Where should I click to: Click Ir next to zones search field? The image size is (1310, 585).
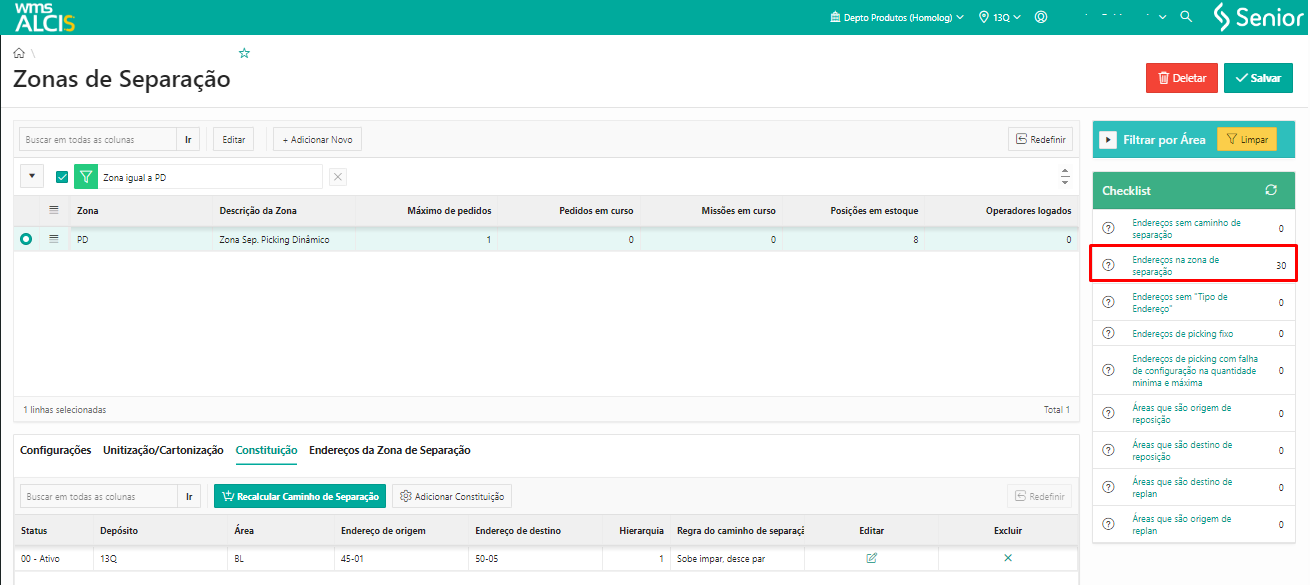click(x=189, y=139)
